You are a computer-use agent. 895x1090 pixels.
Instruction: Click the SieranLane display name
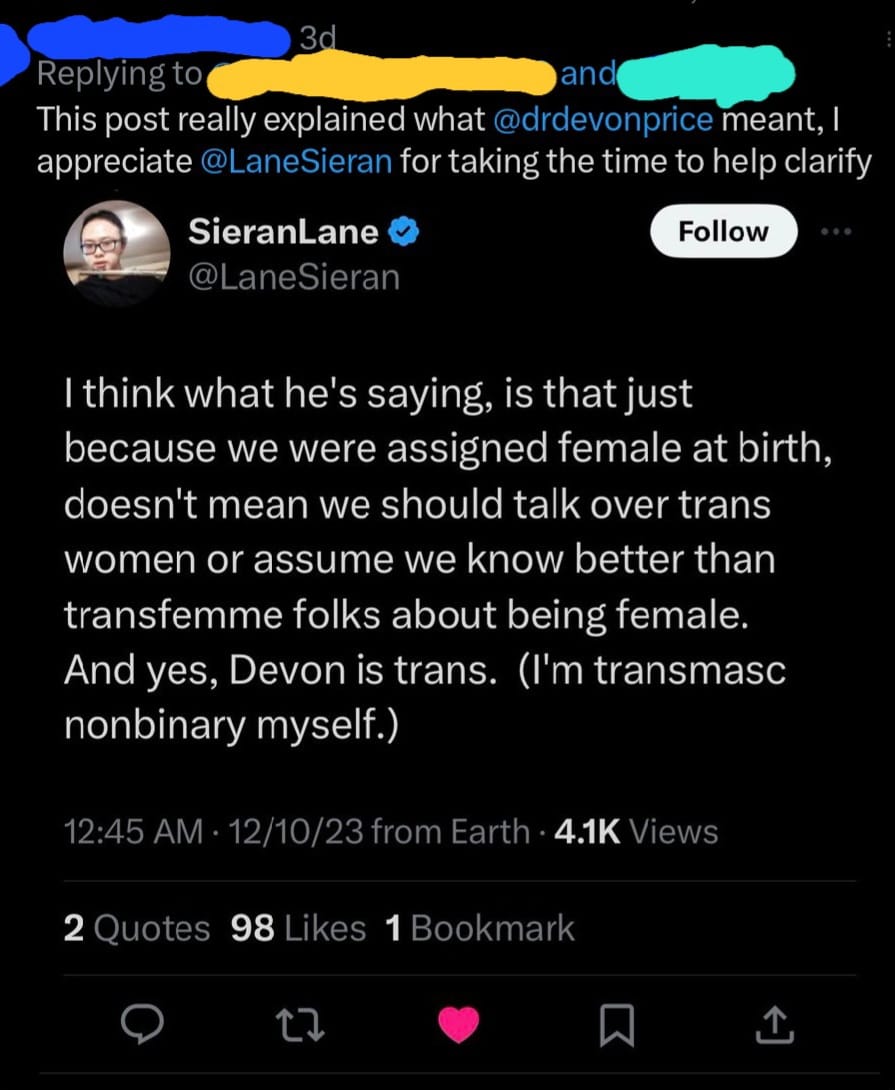point(283,233)
